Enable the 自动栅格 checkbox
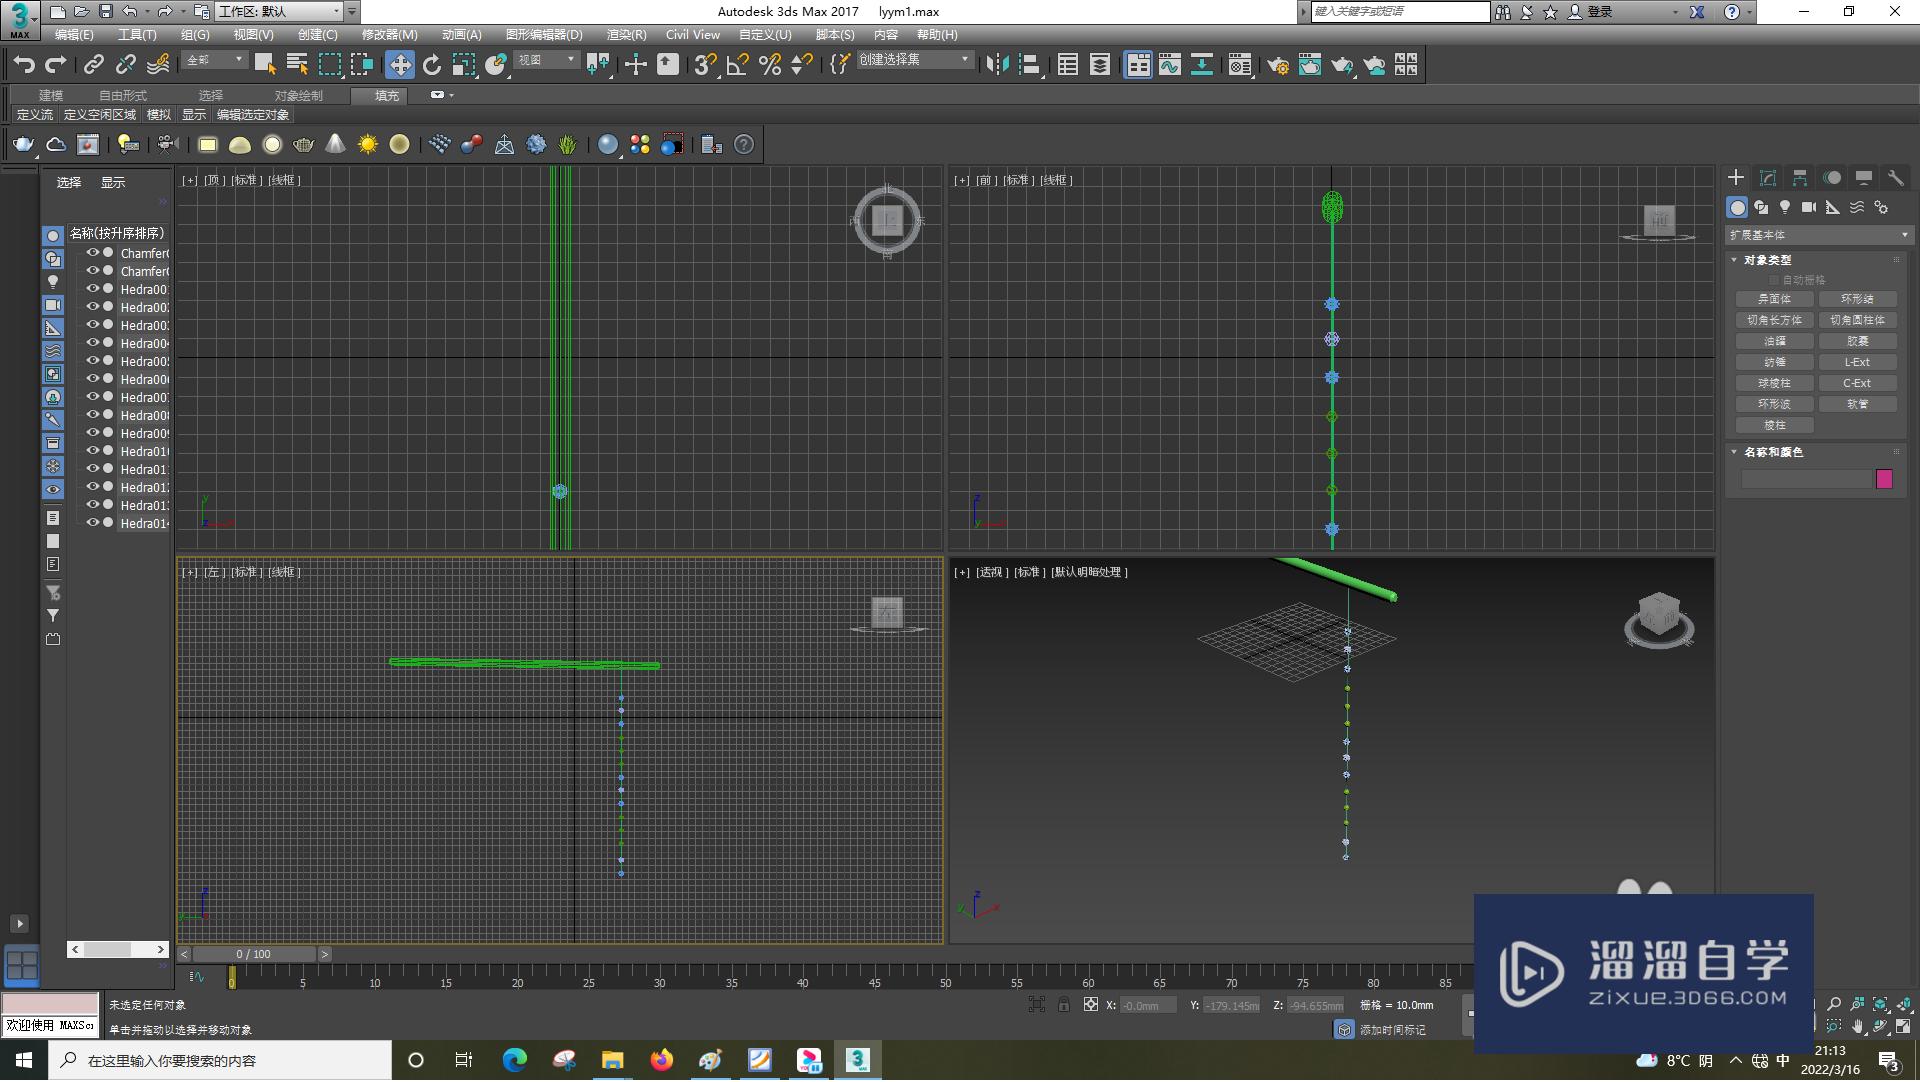 [x=1775, y=280]
